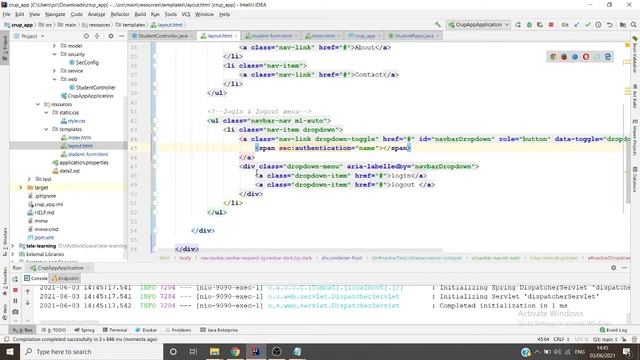Click the Git main branch status widget

[x=605, y=339]
